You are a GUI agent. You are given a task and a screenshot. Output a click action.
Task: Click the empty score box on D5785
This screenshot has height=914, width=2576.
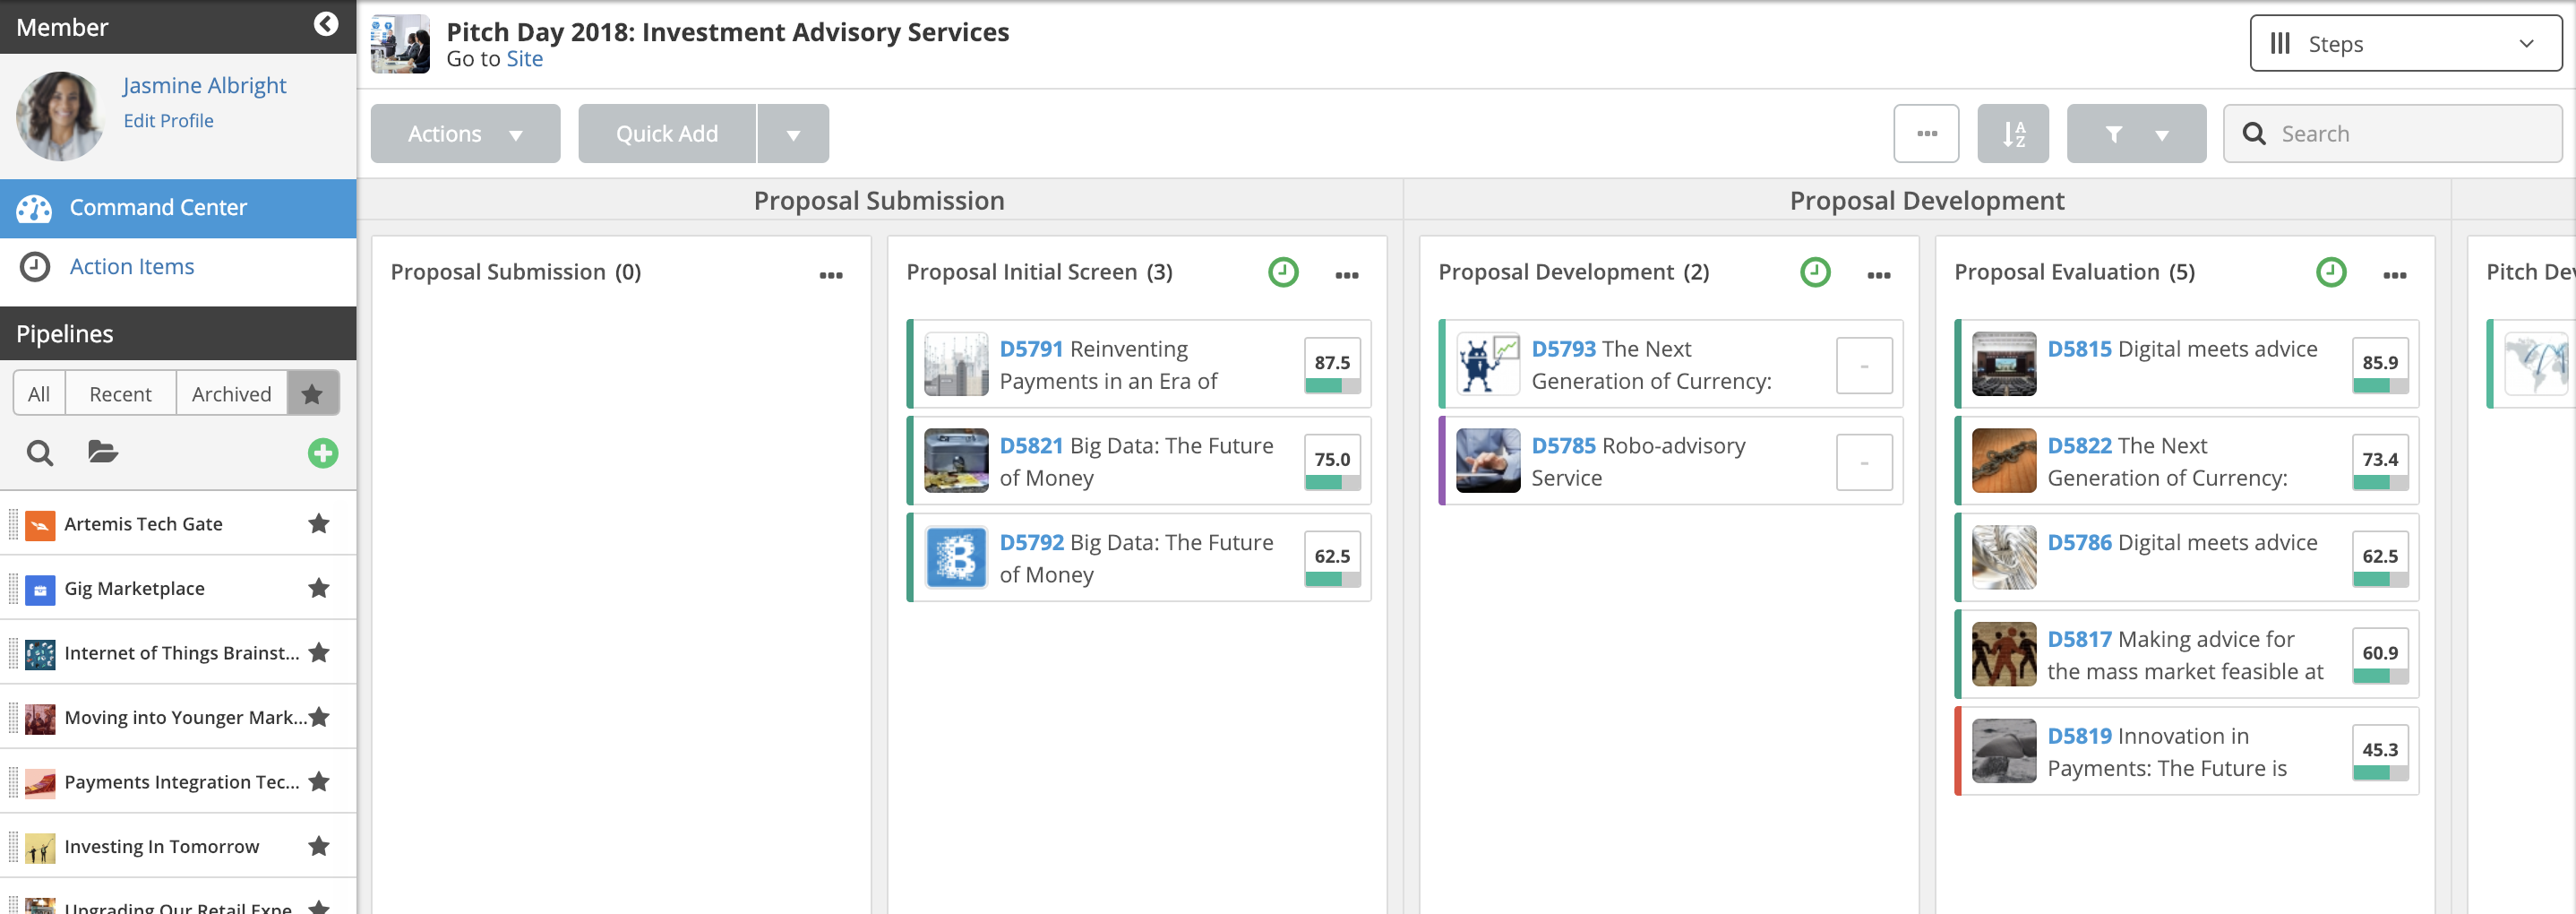coord(1864,462)
